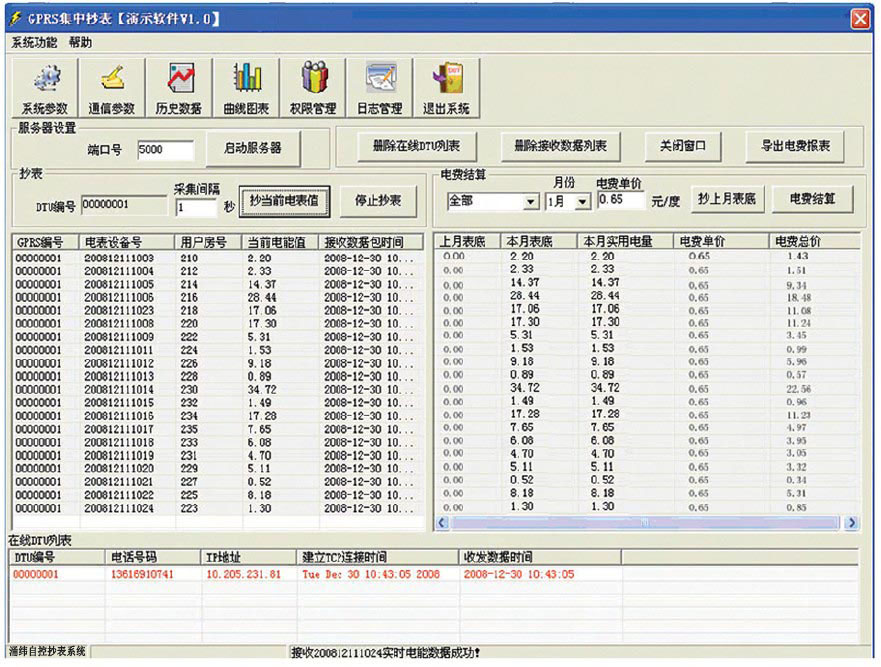
Task: Open 通信参数 toolbar icon
Action: 112,88
